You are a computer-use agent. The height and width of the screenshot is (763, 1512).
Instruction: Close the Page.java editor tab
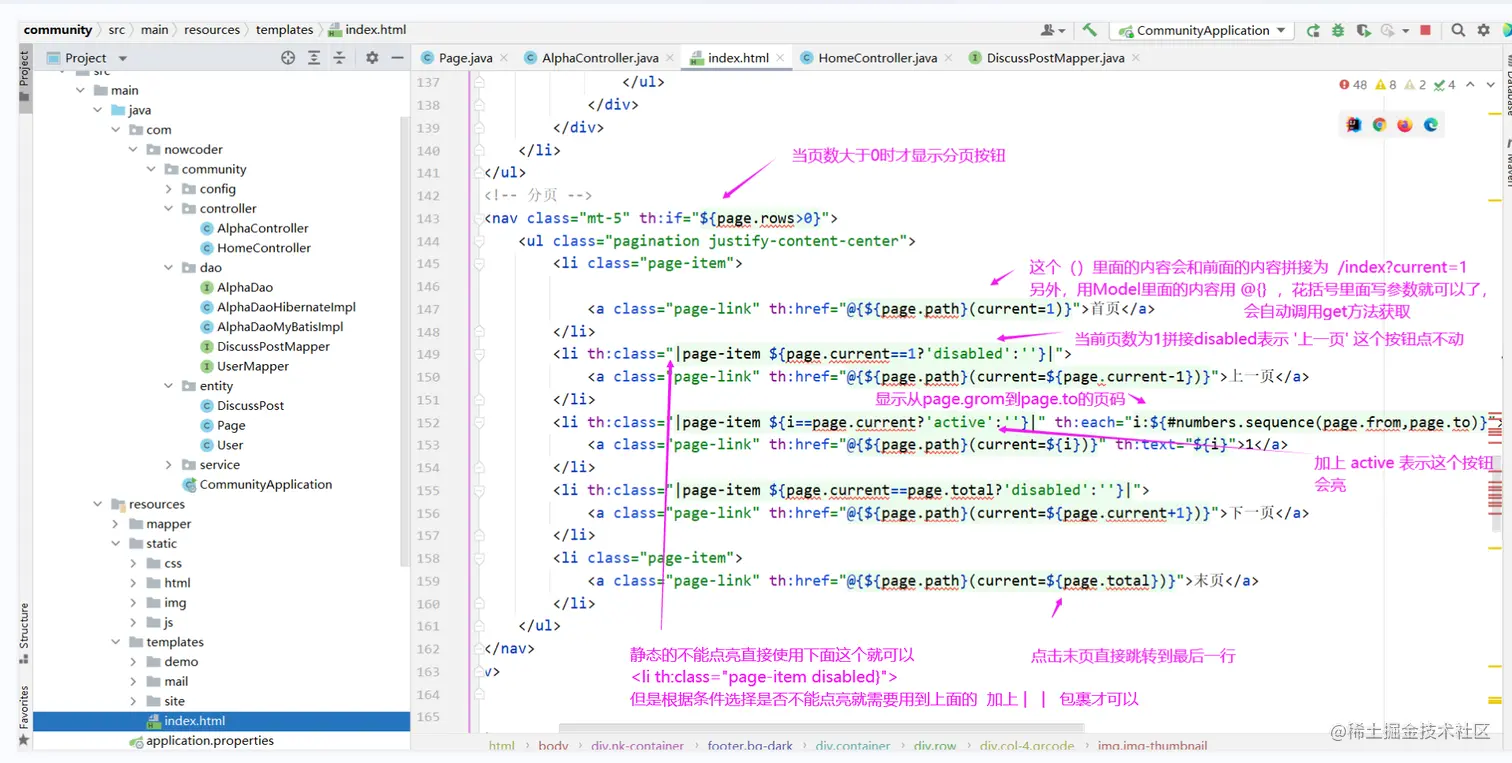coord(503,58)
